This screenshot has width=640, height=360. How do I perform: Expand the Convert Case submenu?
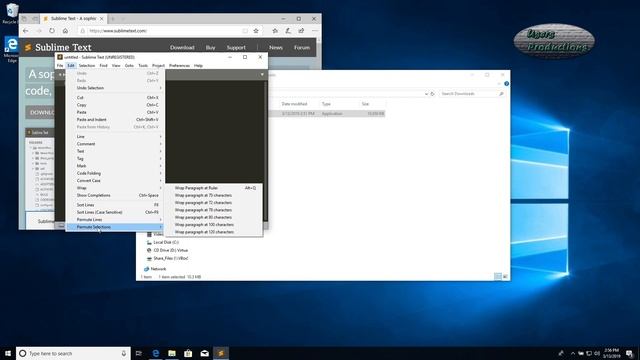coord(116,180)
